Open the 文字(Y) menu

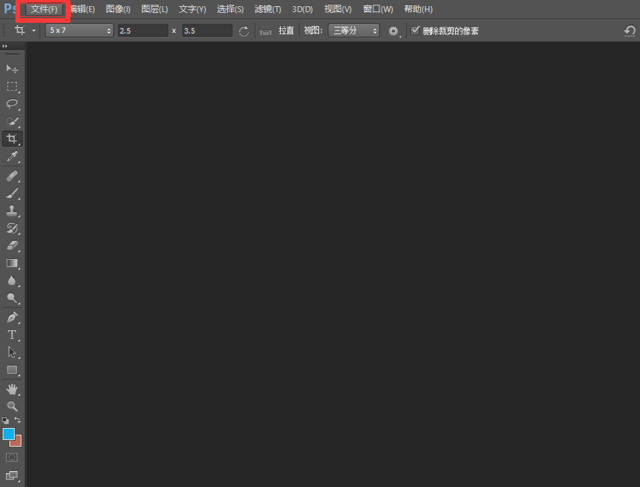pyautogui.click(x=192, y=9)
